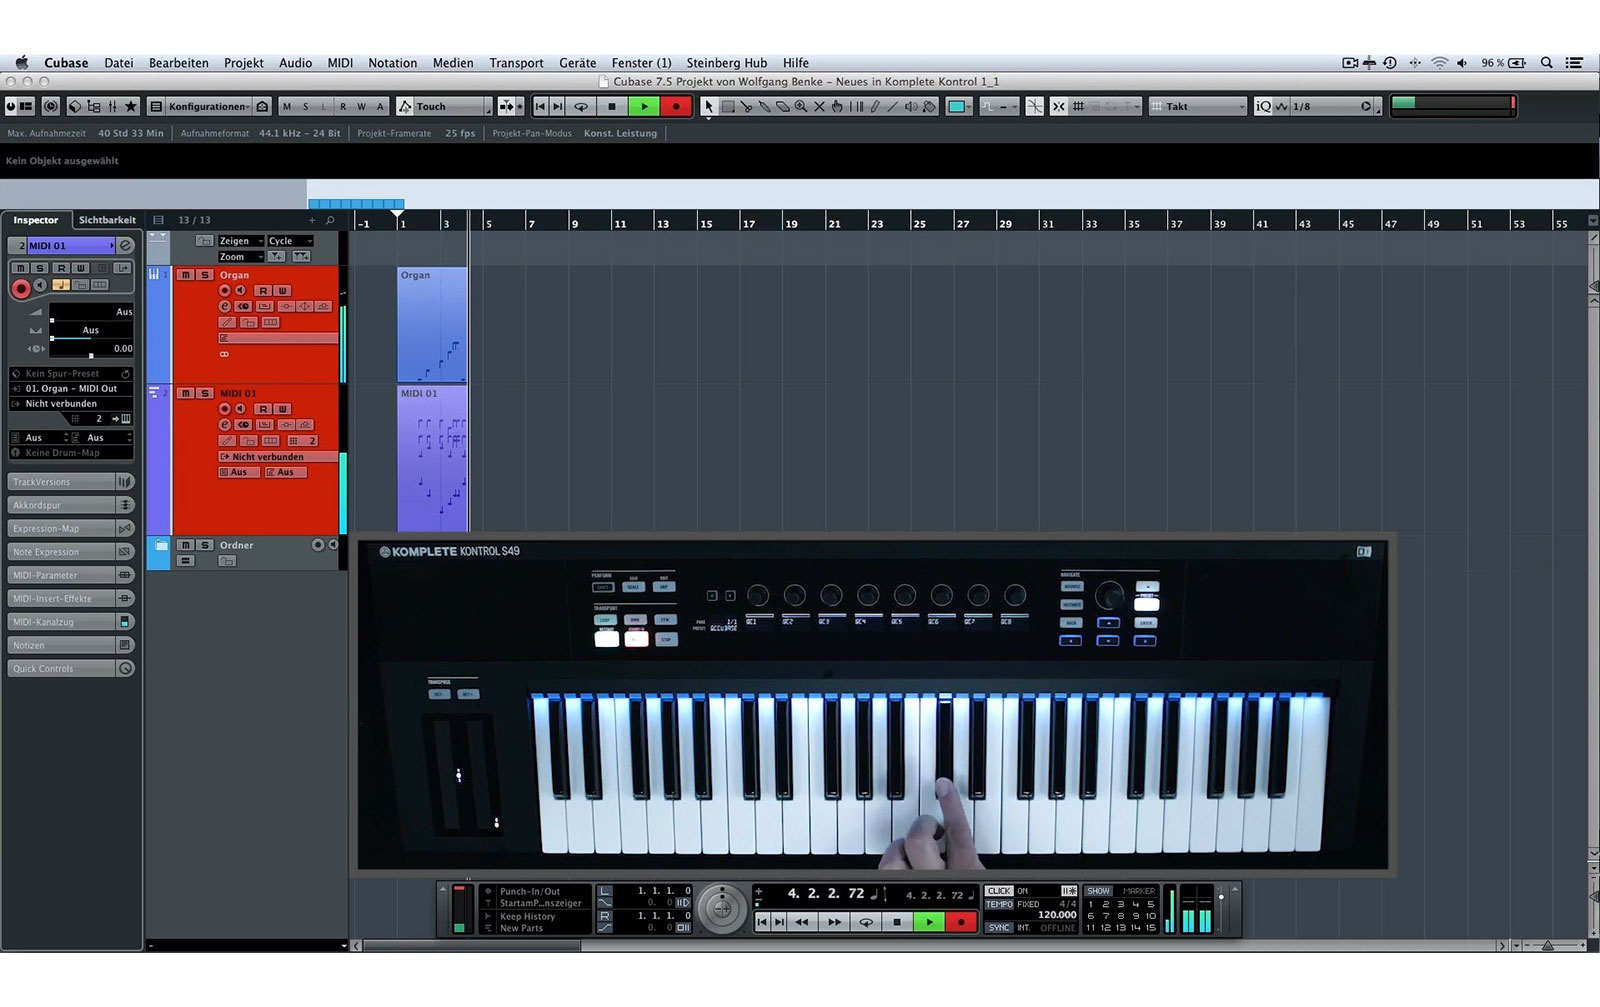This screenshot has width=1600, height=1007.
Task: Open Inspector edit channel settings for MIDI 01
Action: [x=126, y=245]
